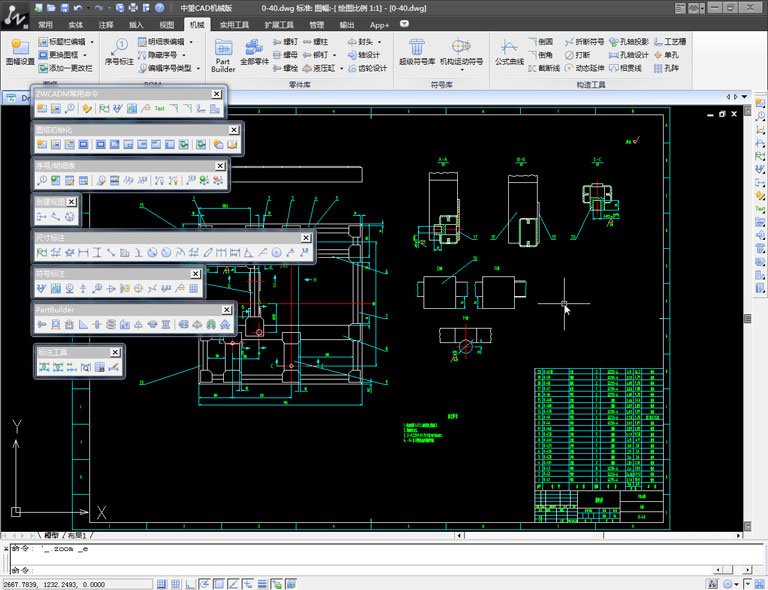The height and width of the screenshot is (590, 768).
Task: Click the 机构运动符号 mechanism symbol button
Action: pos(461,52)
